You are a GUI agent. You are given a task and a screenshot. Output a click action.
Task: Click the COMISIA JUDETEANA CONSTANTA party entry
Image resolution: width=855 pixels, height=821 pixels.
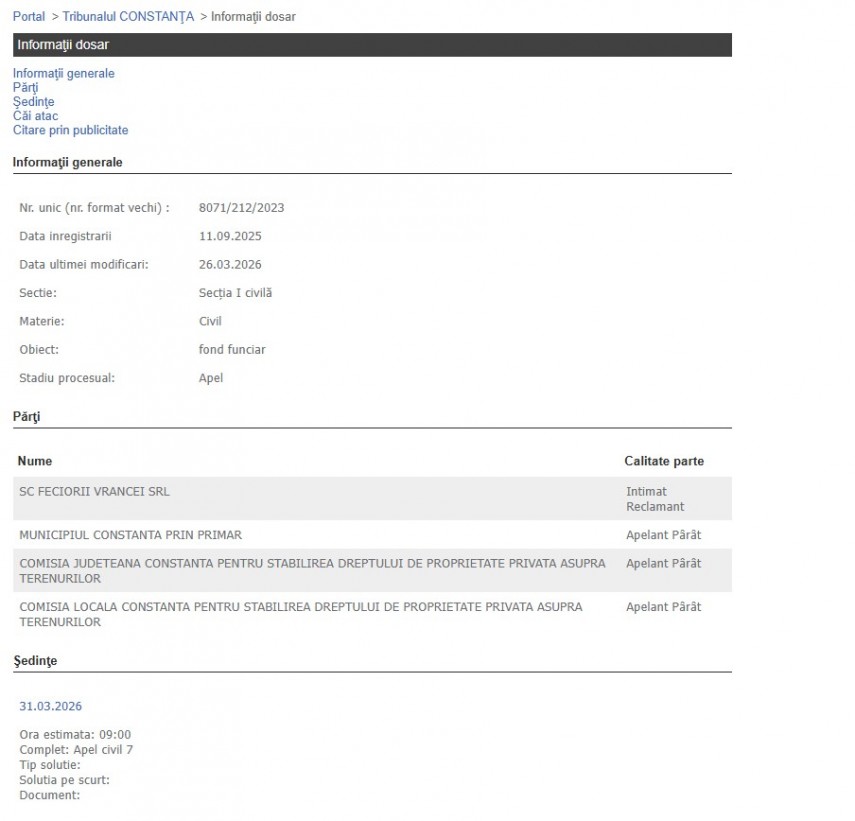tap(312, 570)
